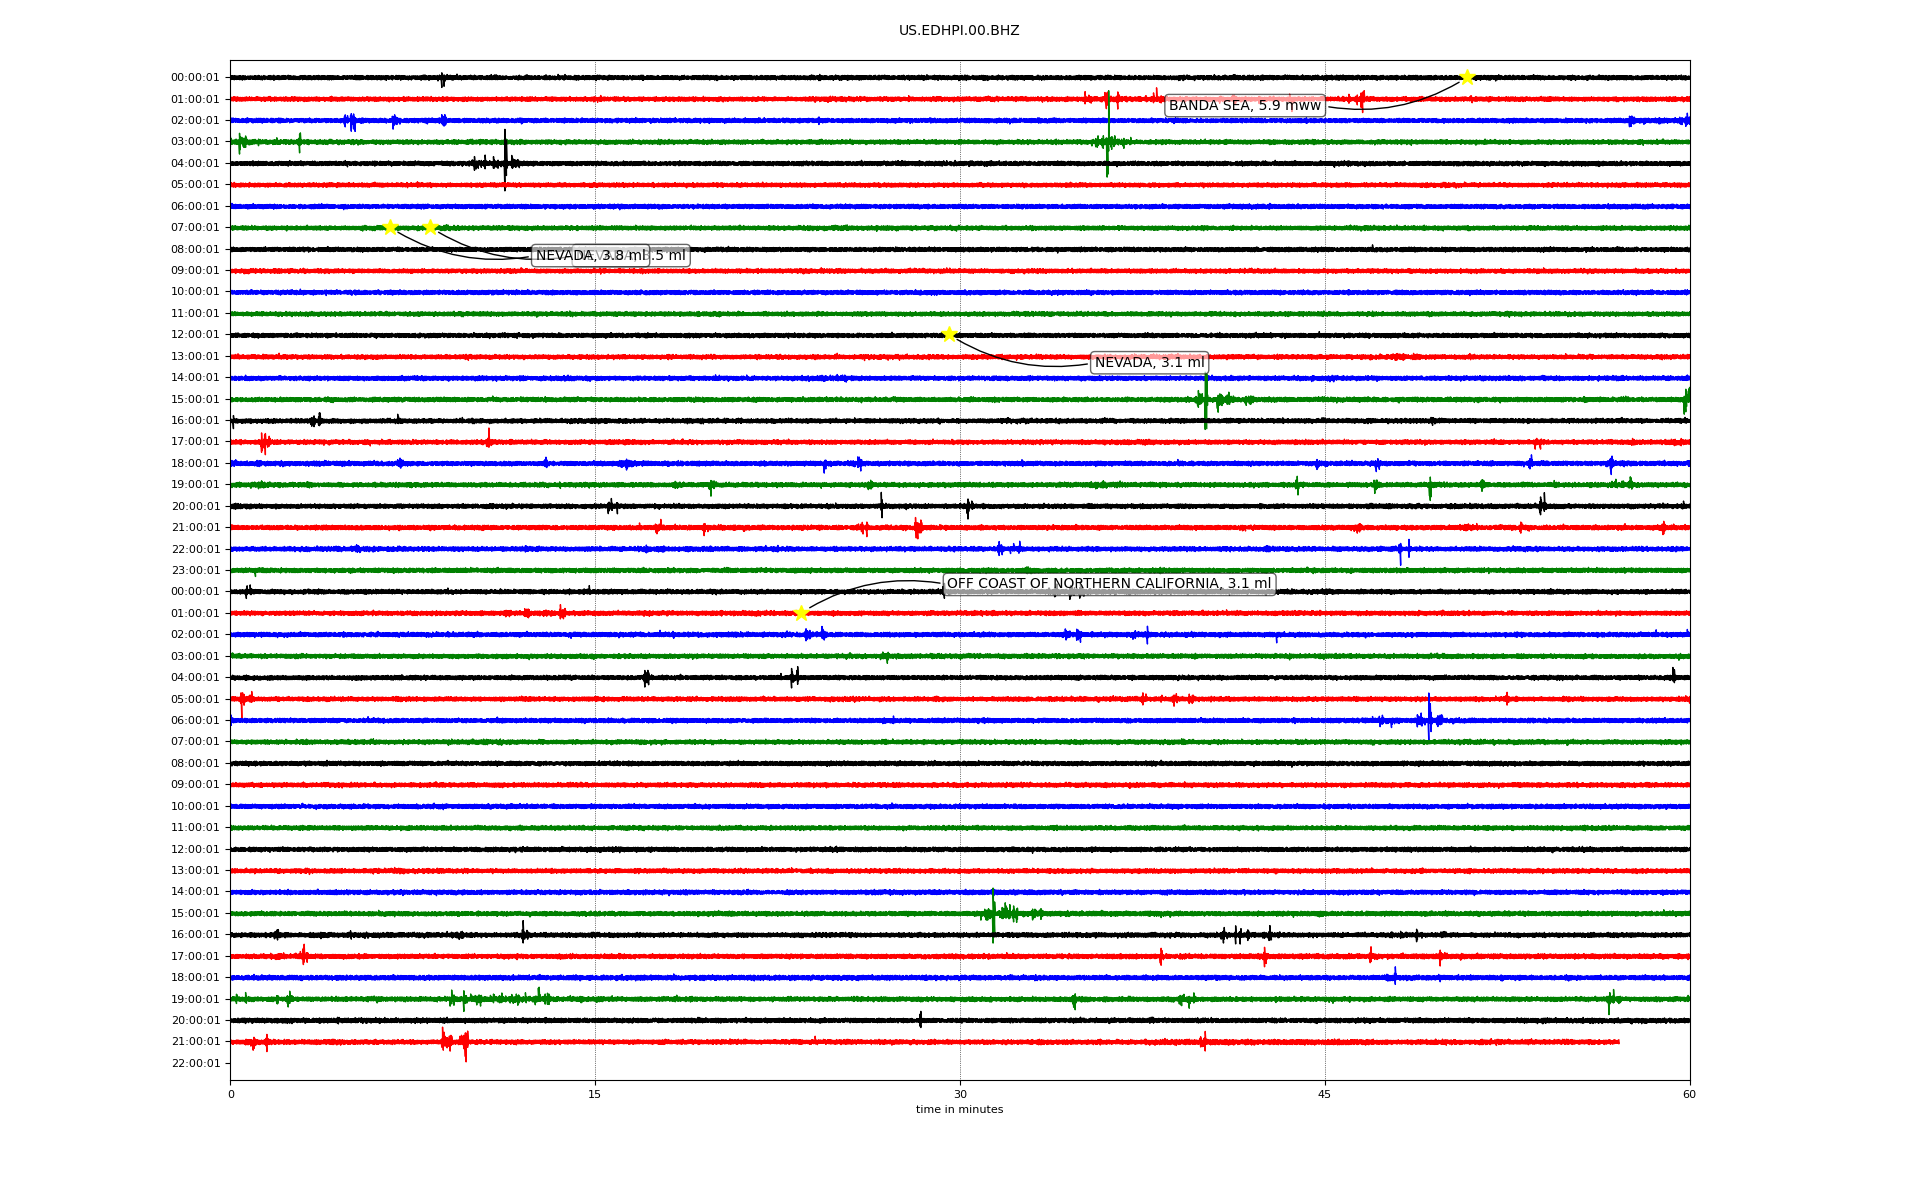1920x1200 pixels.
Task: Click the yellow star on red 01:00:01 trace near minute 23
Action: click(801, 613)
